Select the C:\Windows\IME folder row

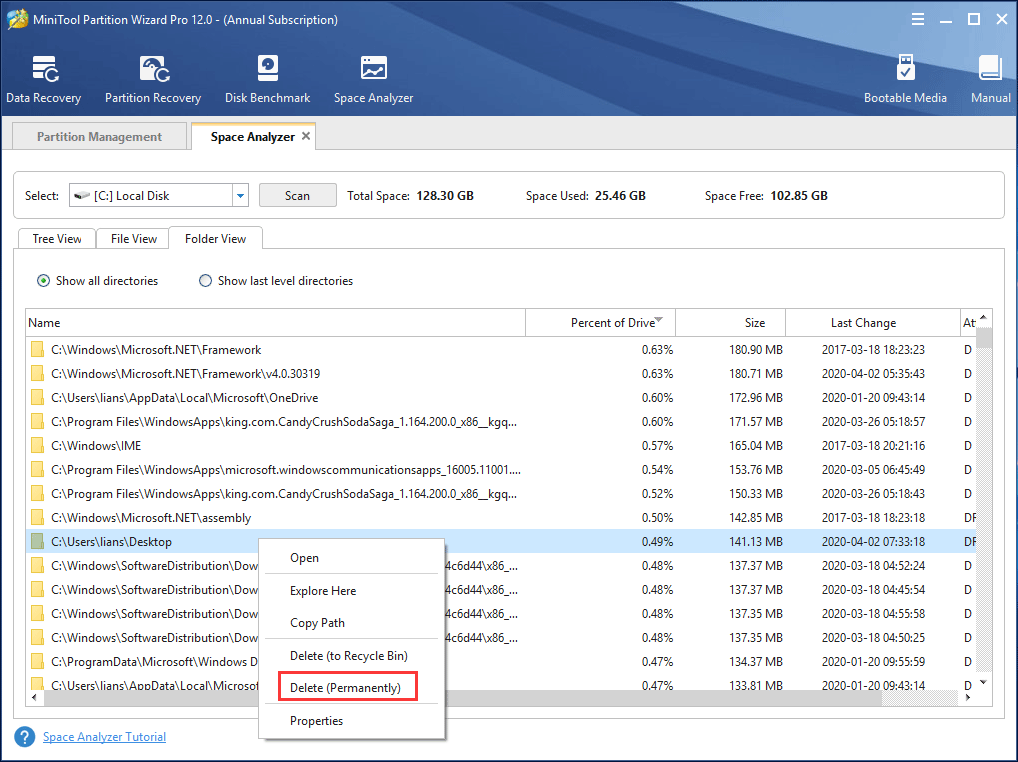tap(501, 446)
